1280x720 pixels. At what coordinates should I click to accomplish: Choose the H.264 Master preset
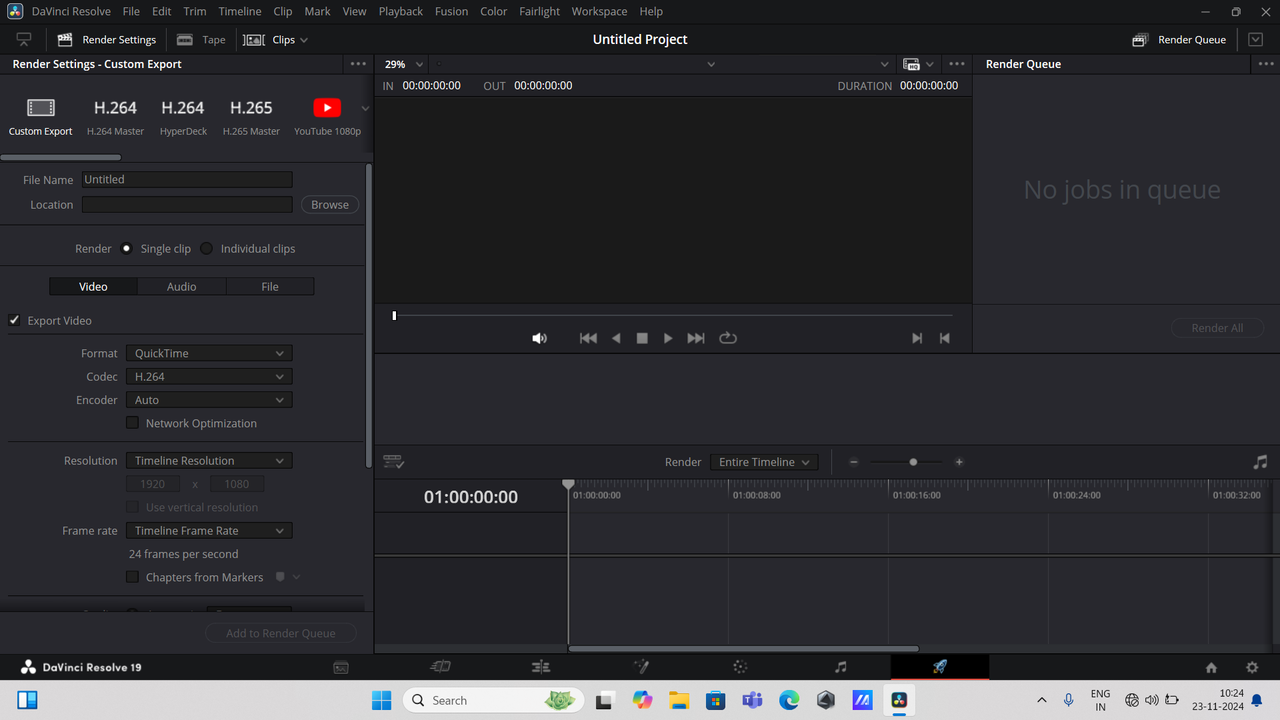point(115,117)
